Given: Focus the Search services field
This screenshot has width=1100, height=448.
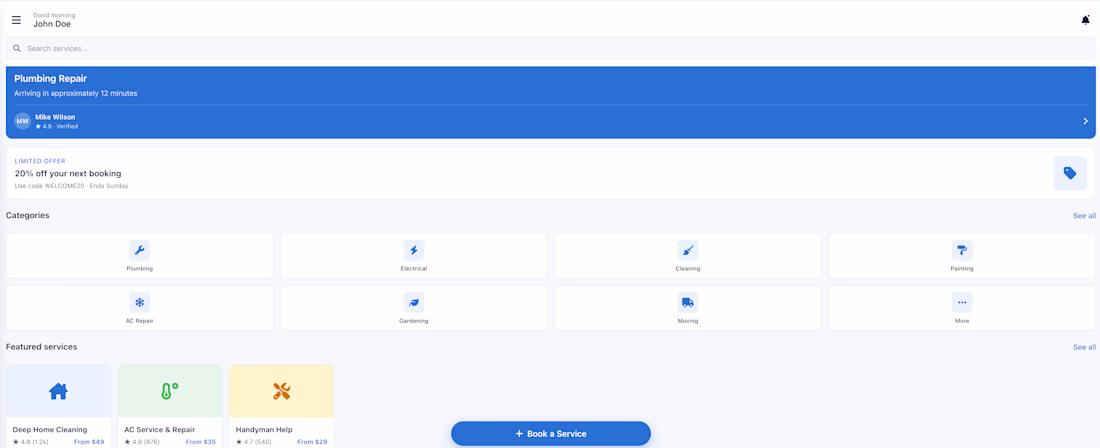Looking at the screenshot, I should pyautogui.click(x=551, y=48).
